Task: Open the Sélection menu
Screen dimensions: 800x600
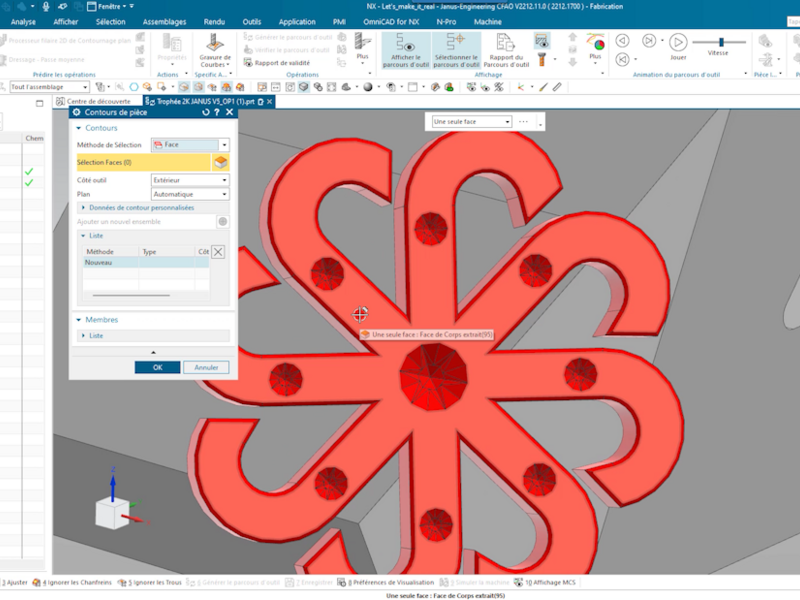Action: [110, 22]
